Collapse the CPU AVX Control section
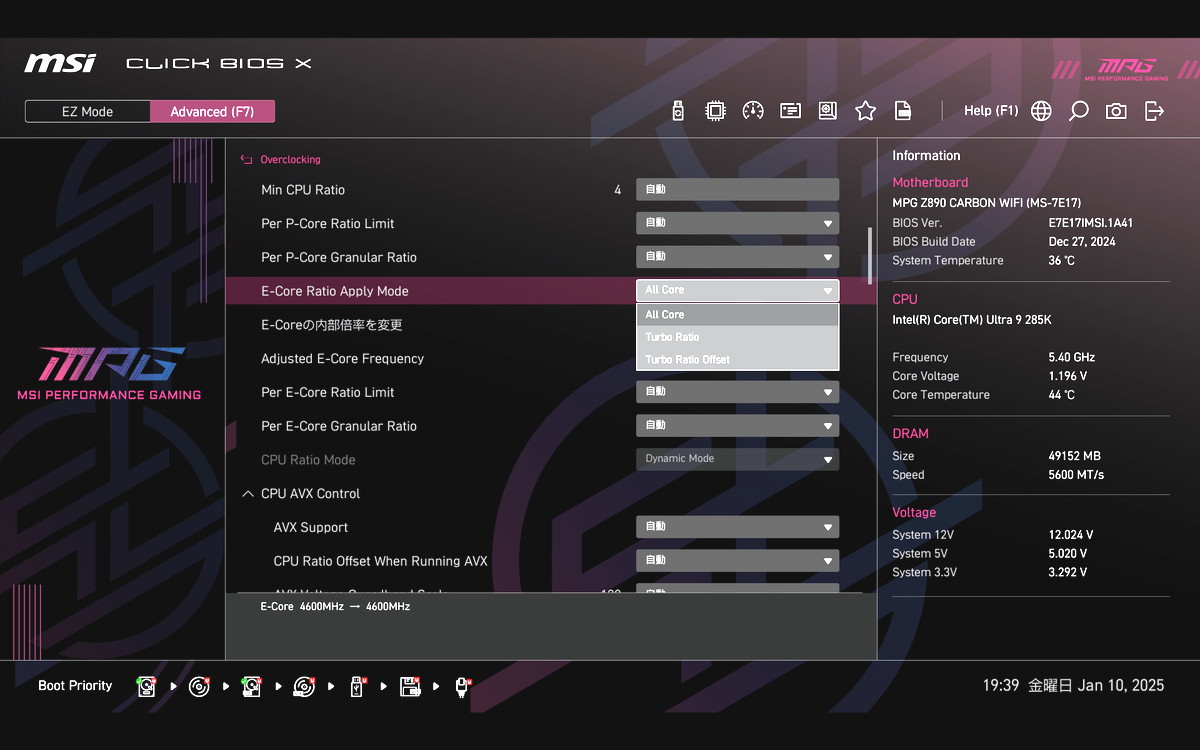 (x=248, y=494)
